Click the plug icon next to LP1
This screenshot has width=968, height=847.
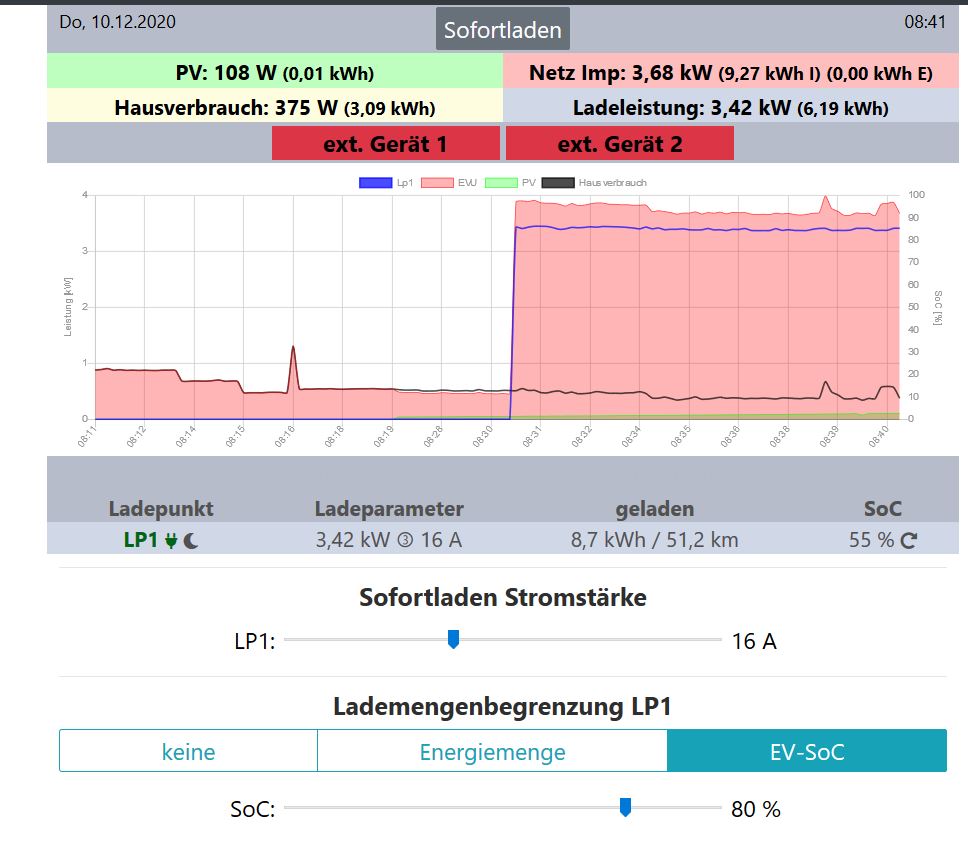tap(171, 541)
